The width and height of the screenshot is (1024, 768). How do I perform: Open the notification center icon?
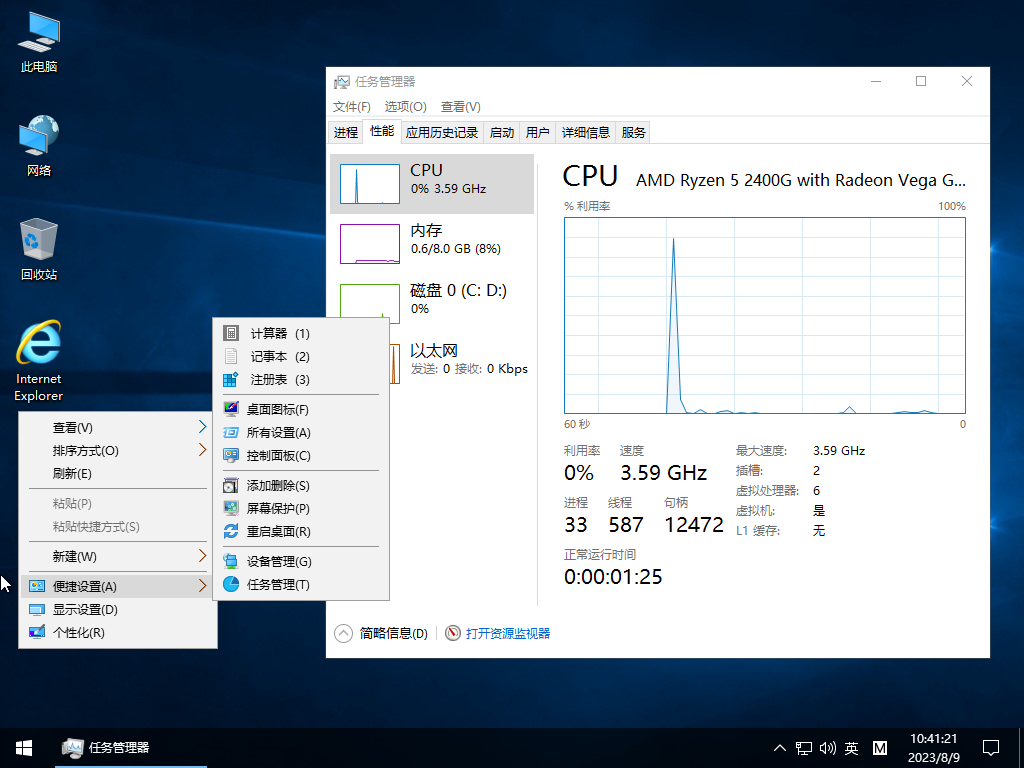[x=991, y=748]
